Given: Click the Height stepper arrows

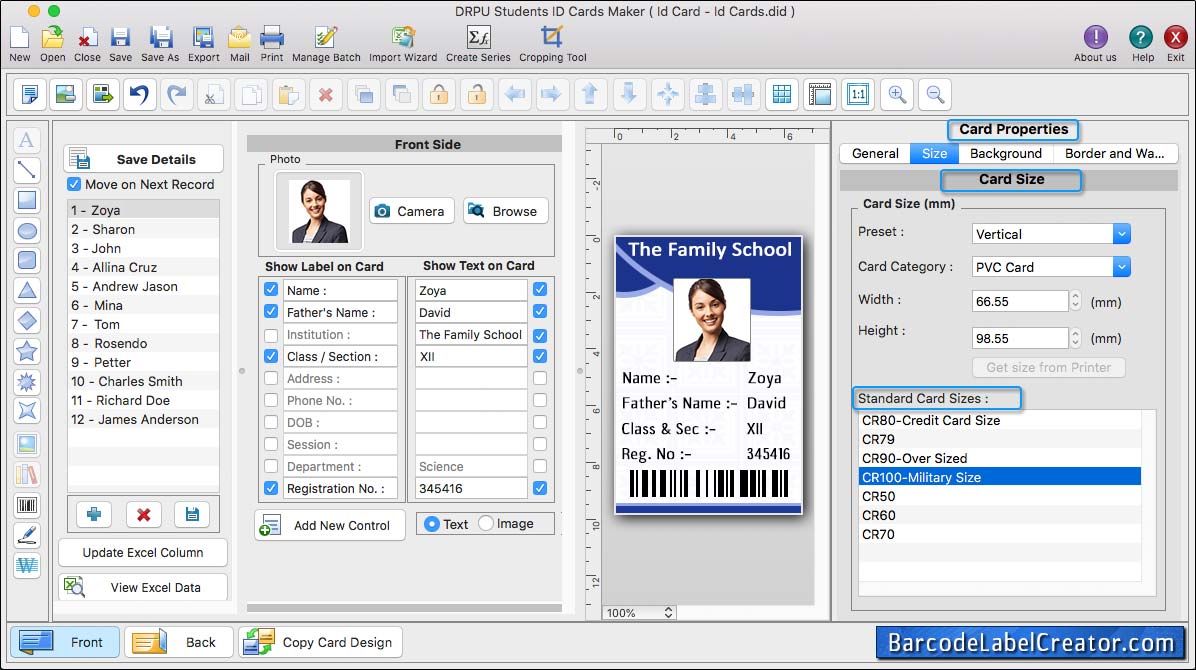Looking at the screenshot, I should [x=1075, y=338].
